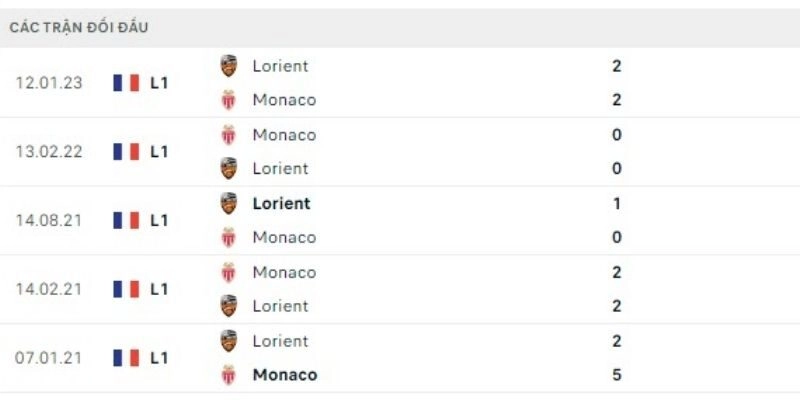
Task: Click France flag beside 14.08.21 date
Action: pyautogui.click(x=126, y=220)
